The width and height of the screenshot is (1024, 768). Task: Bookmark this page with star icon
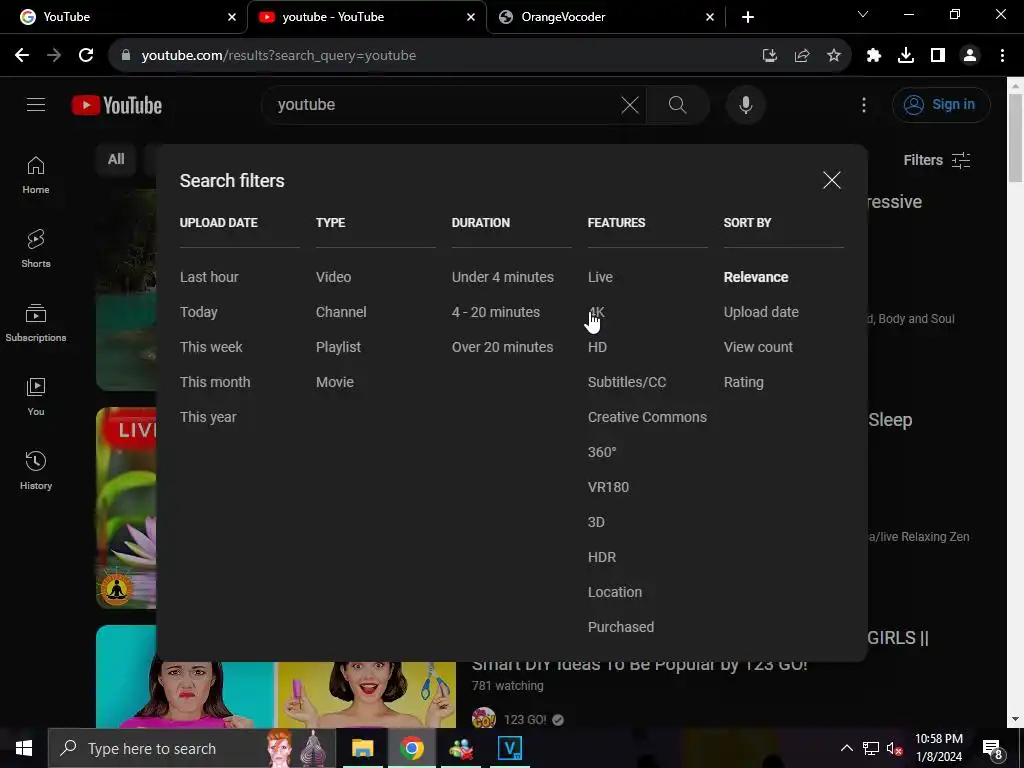click(833, 56)
